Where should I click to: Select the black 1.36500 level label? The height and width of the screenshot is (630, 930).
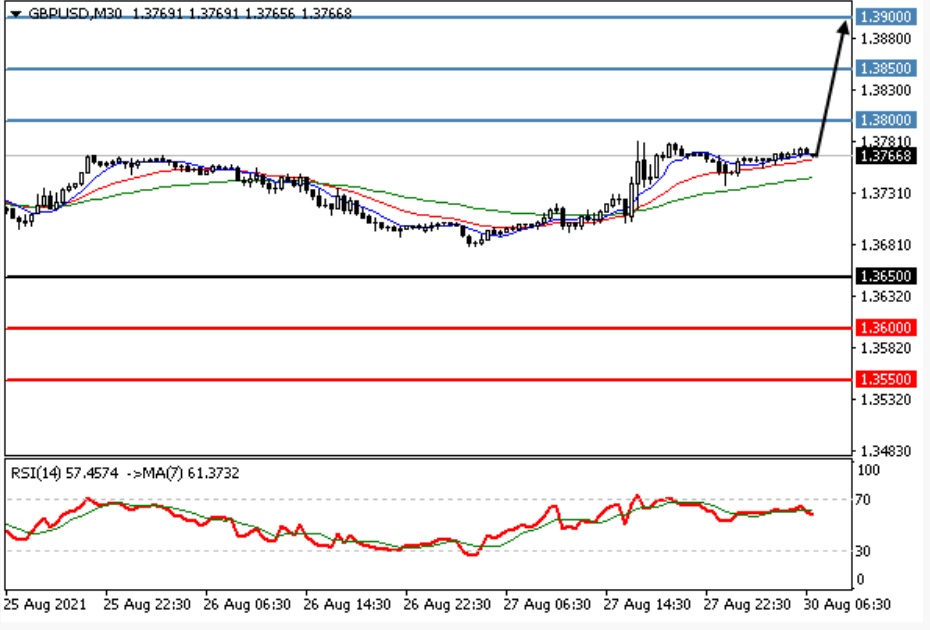point(886,276)
